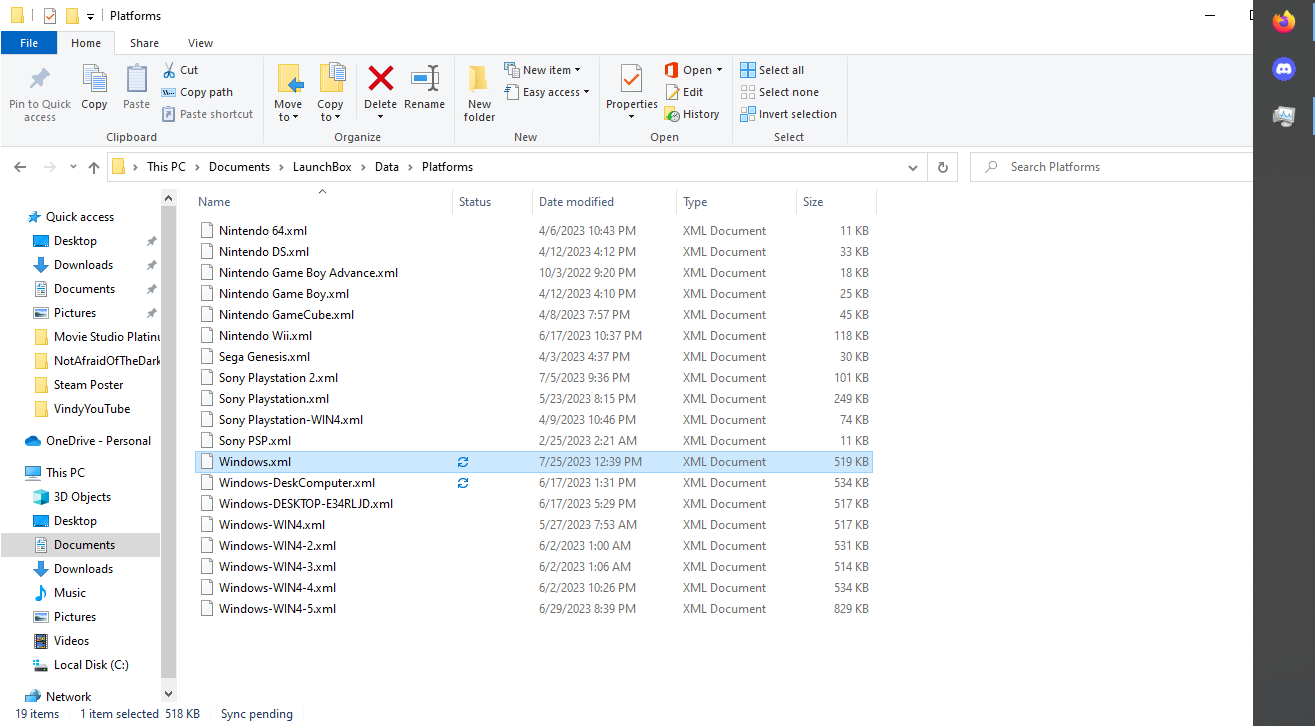Select Music in the navigation pane
The image size is (1315, 726).
coord(70,593)
